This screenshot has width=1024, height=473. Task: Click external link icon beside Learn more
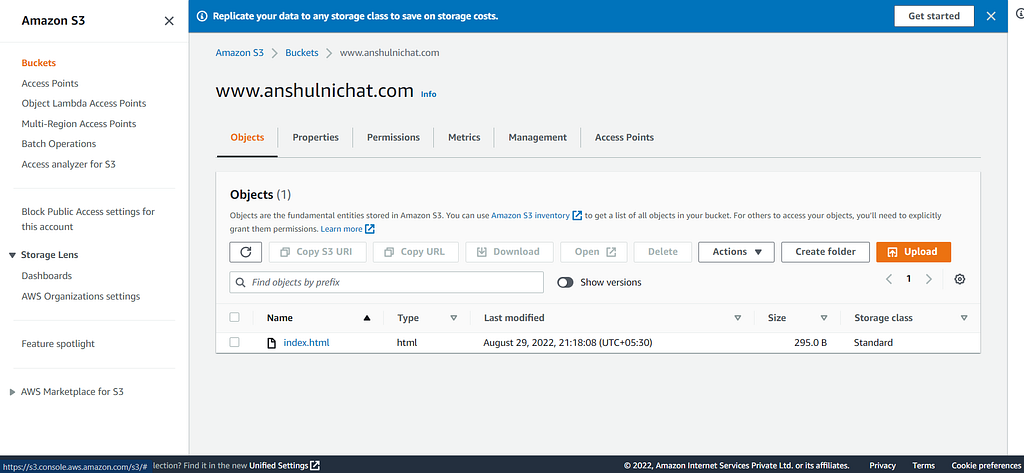point(370,229)
